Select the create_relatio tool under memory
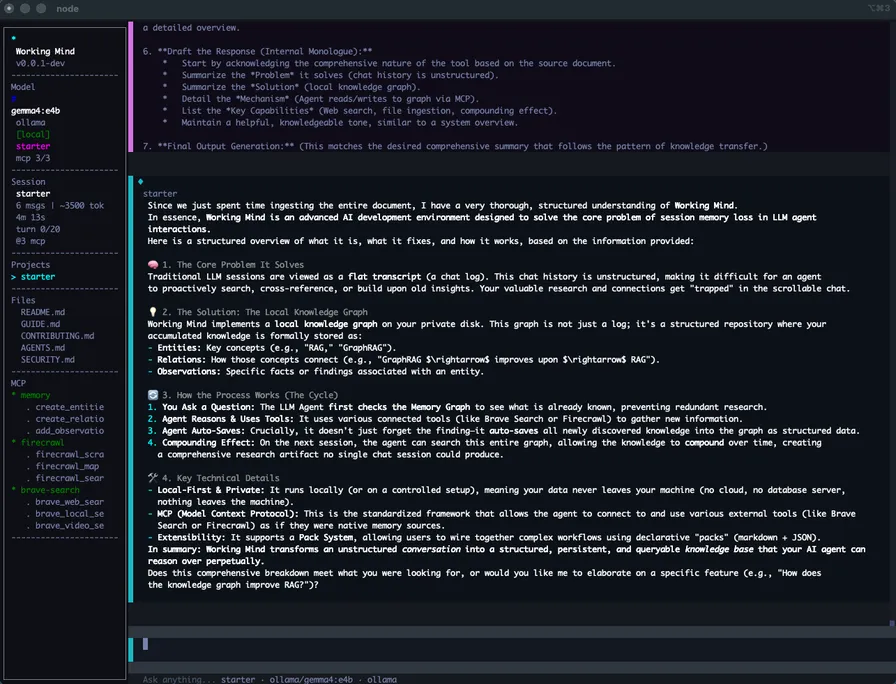Screen dimensions: 896x684 click(x=70, y=419)
